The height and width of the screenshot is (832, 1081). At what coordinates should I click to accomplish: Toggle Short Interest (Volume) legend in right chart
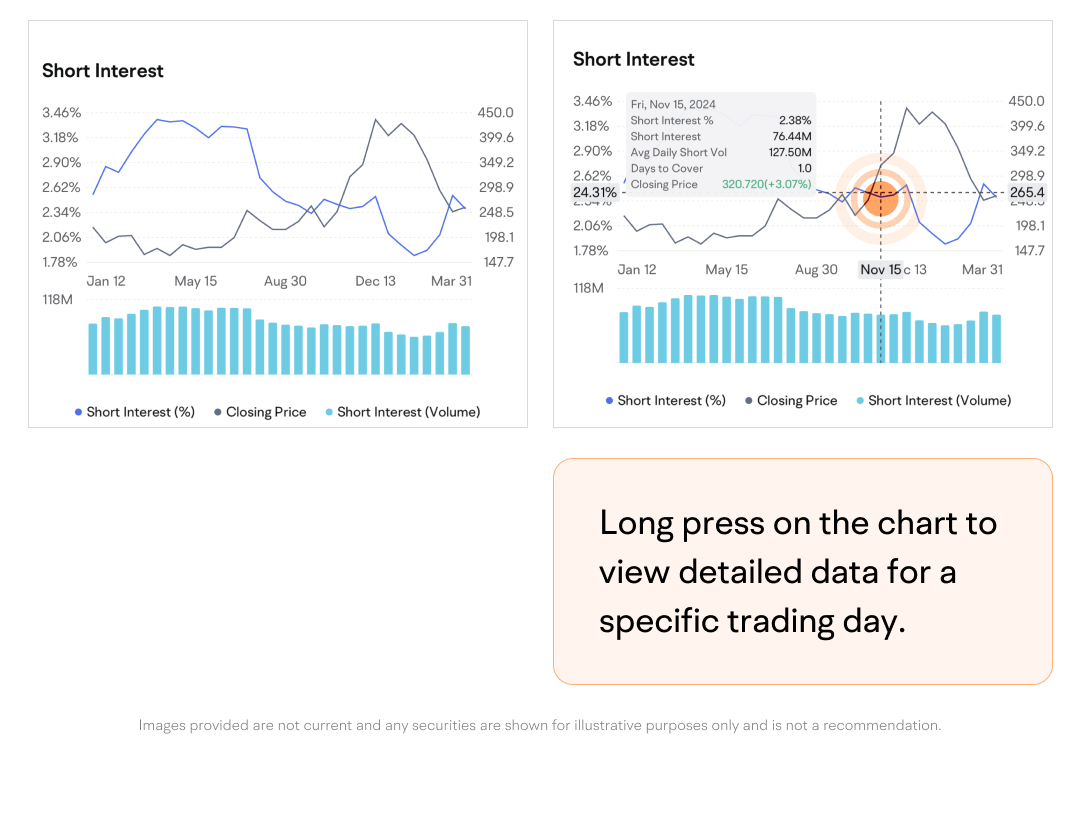933,400
